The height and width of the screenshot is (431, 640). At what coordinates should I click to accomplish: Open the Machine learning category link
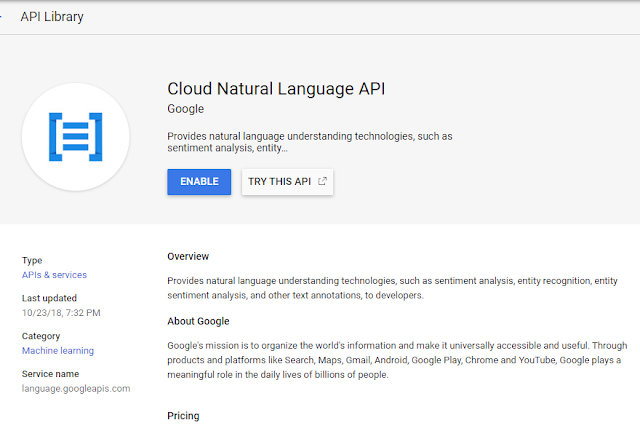point(58,351)
